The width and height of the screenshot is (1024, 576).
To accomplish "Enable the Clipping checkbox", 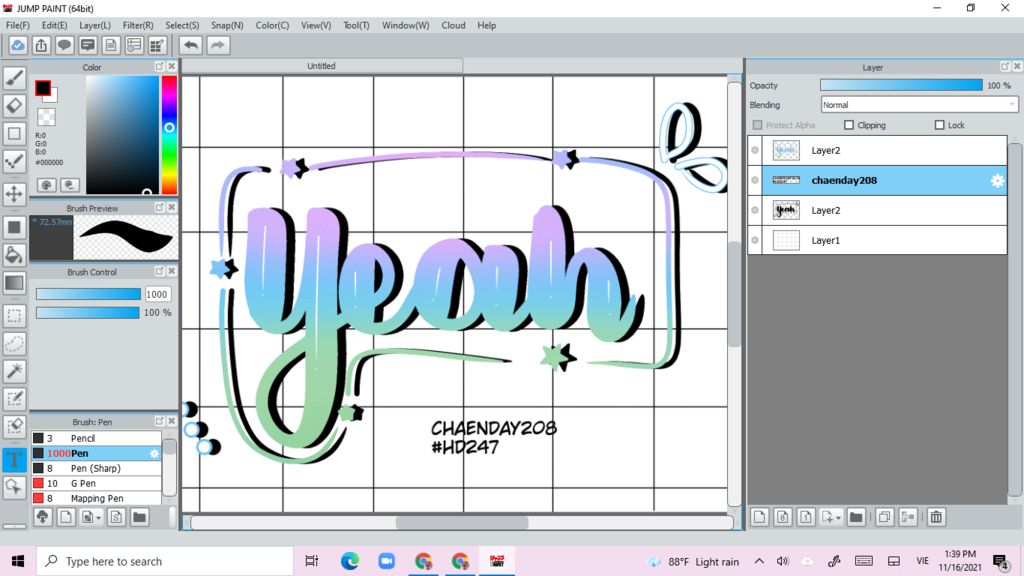I will coord(849,125).
